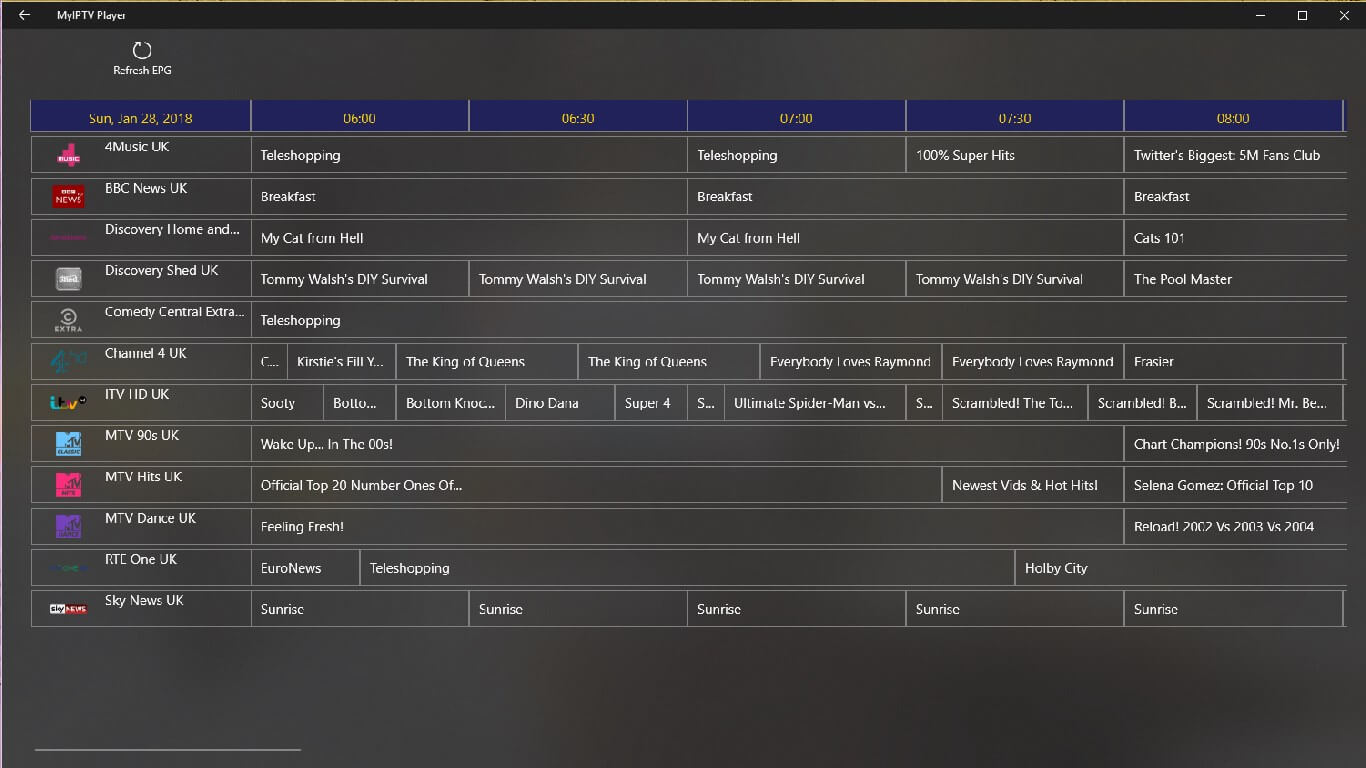Image resolution: width=1366 pixels, height=768 pixels.
Task: Select the BBC News channel icon
Action: coord(66,195)
